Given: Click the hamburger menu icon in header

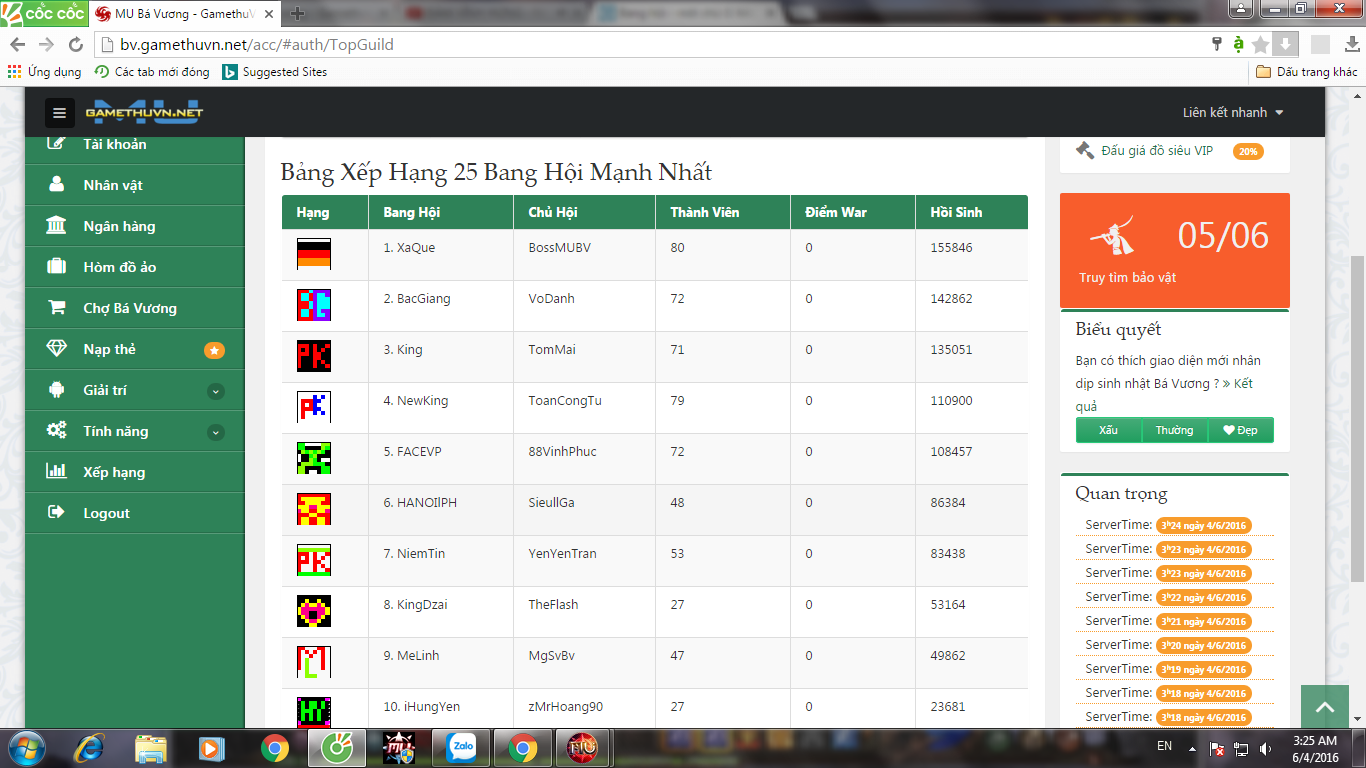Looking at the screenshot, I should [x=60, y=113].
